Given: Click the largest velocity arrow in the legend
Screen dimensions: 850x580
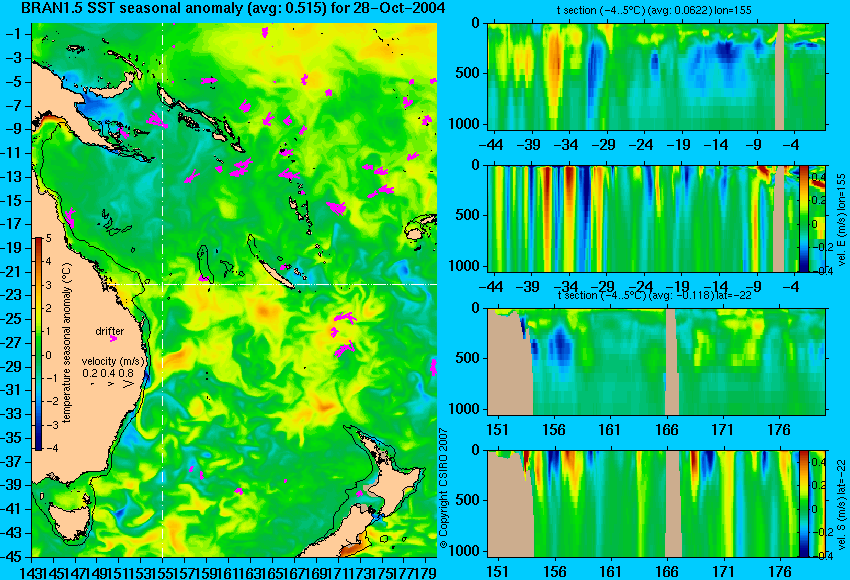Looking at the screenshot, I should click(x=128, y=384).
